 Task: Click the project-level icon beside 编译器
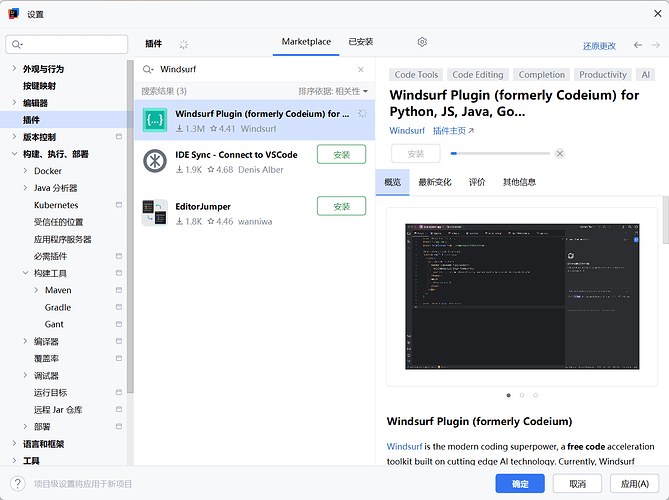[x=119, y=341]
